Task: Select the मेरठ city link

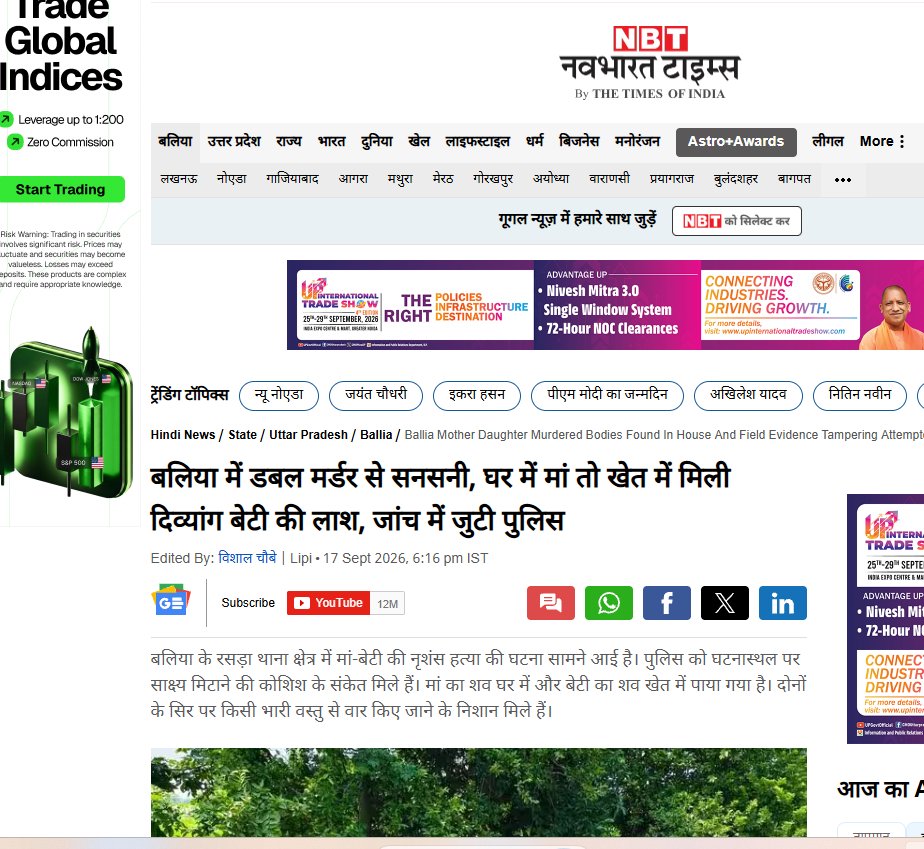Action: tap(443, 179)
